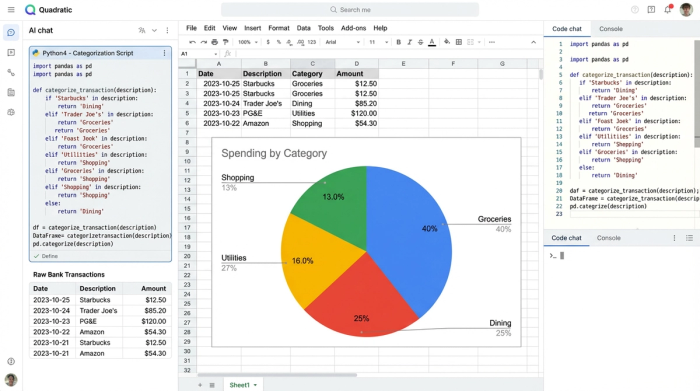The height and width of the screenshot is (391, 700).
Task: Click the Search me field
Action: click(x=350, y=9)
